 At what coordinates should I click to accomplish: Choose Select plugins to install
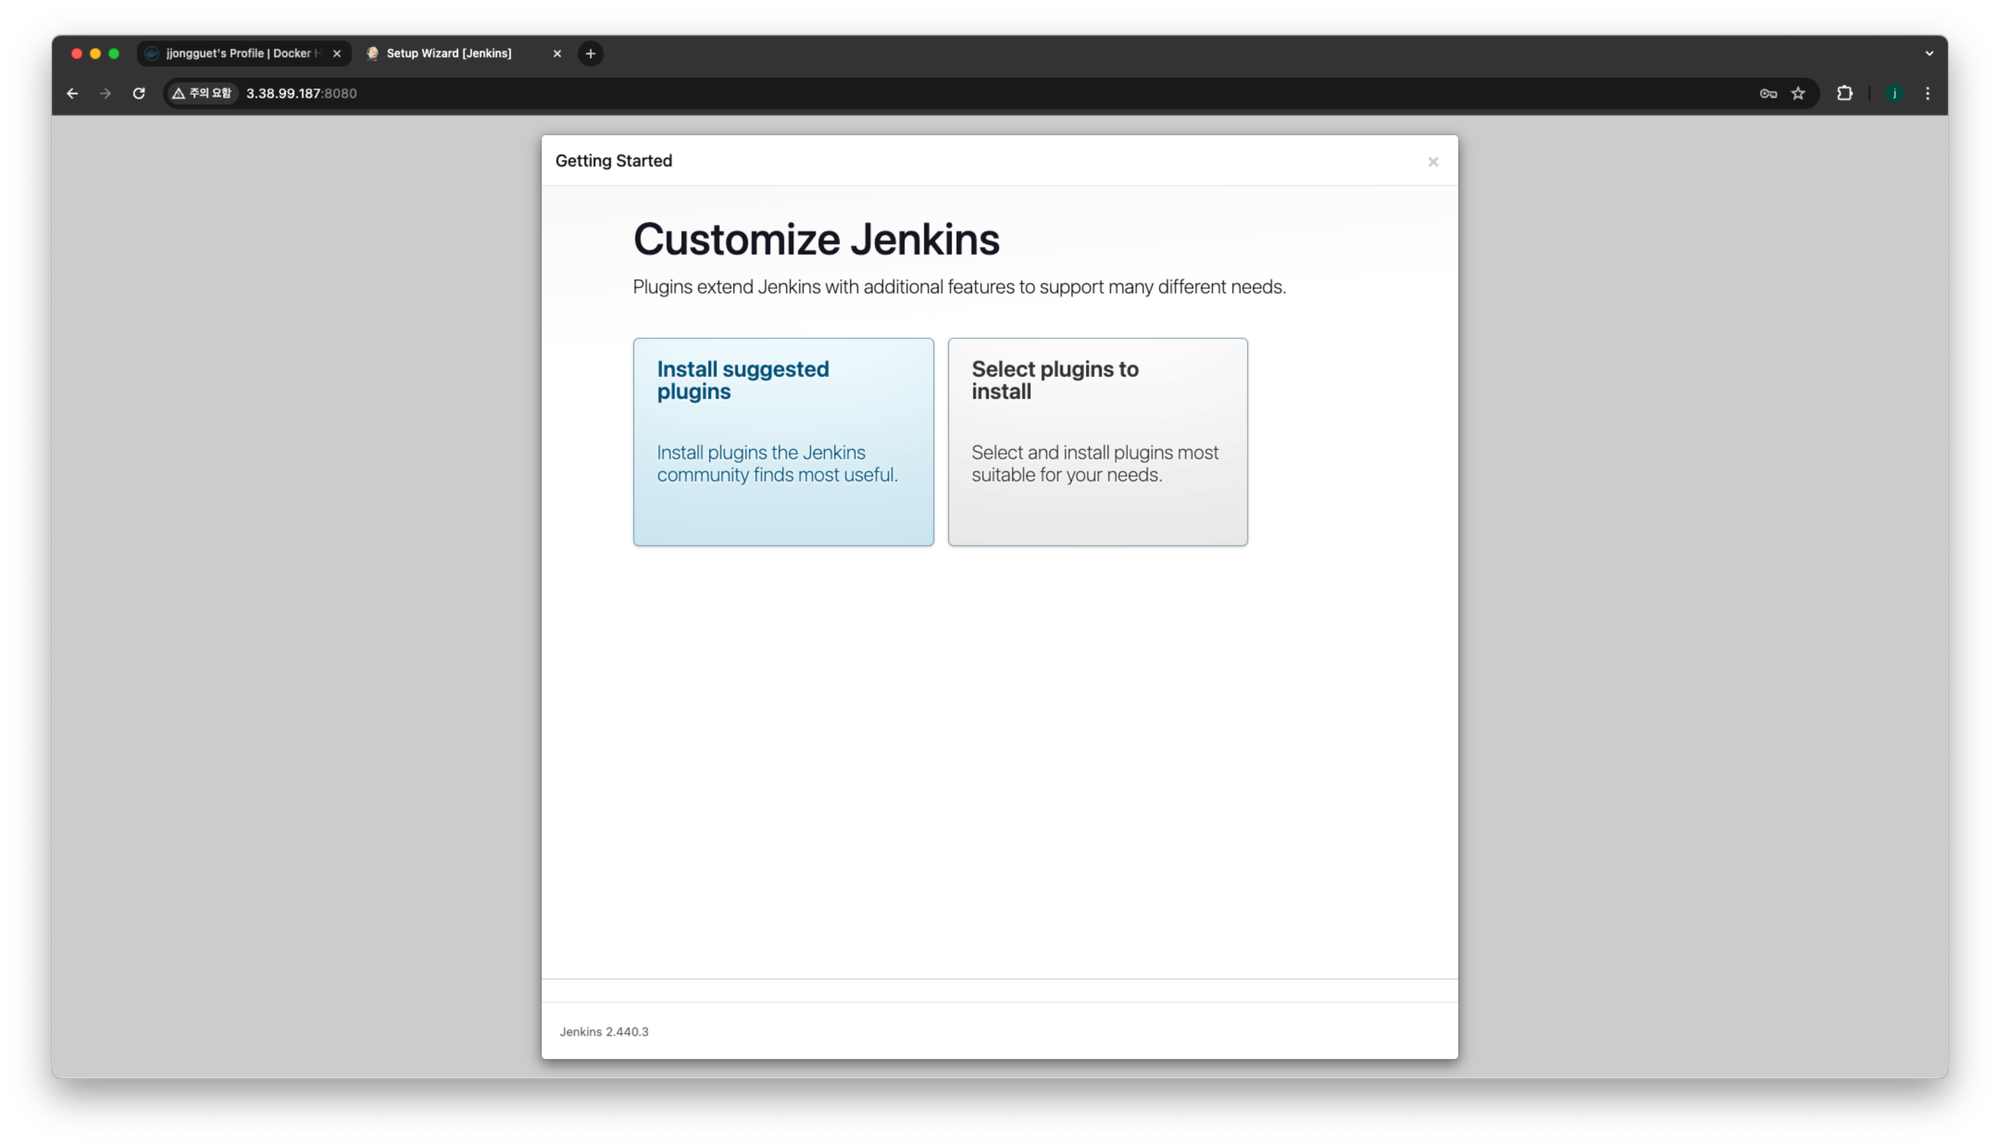click(1097, 441)
